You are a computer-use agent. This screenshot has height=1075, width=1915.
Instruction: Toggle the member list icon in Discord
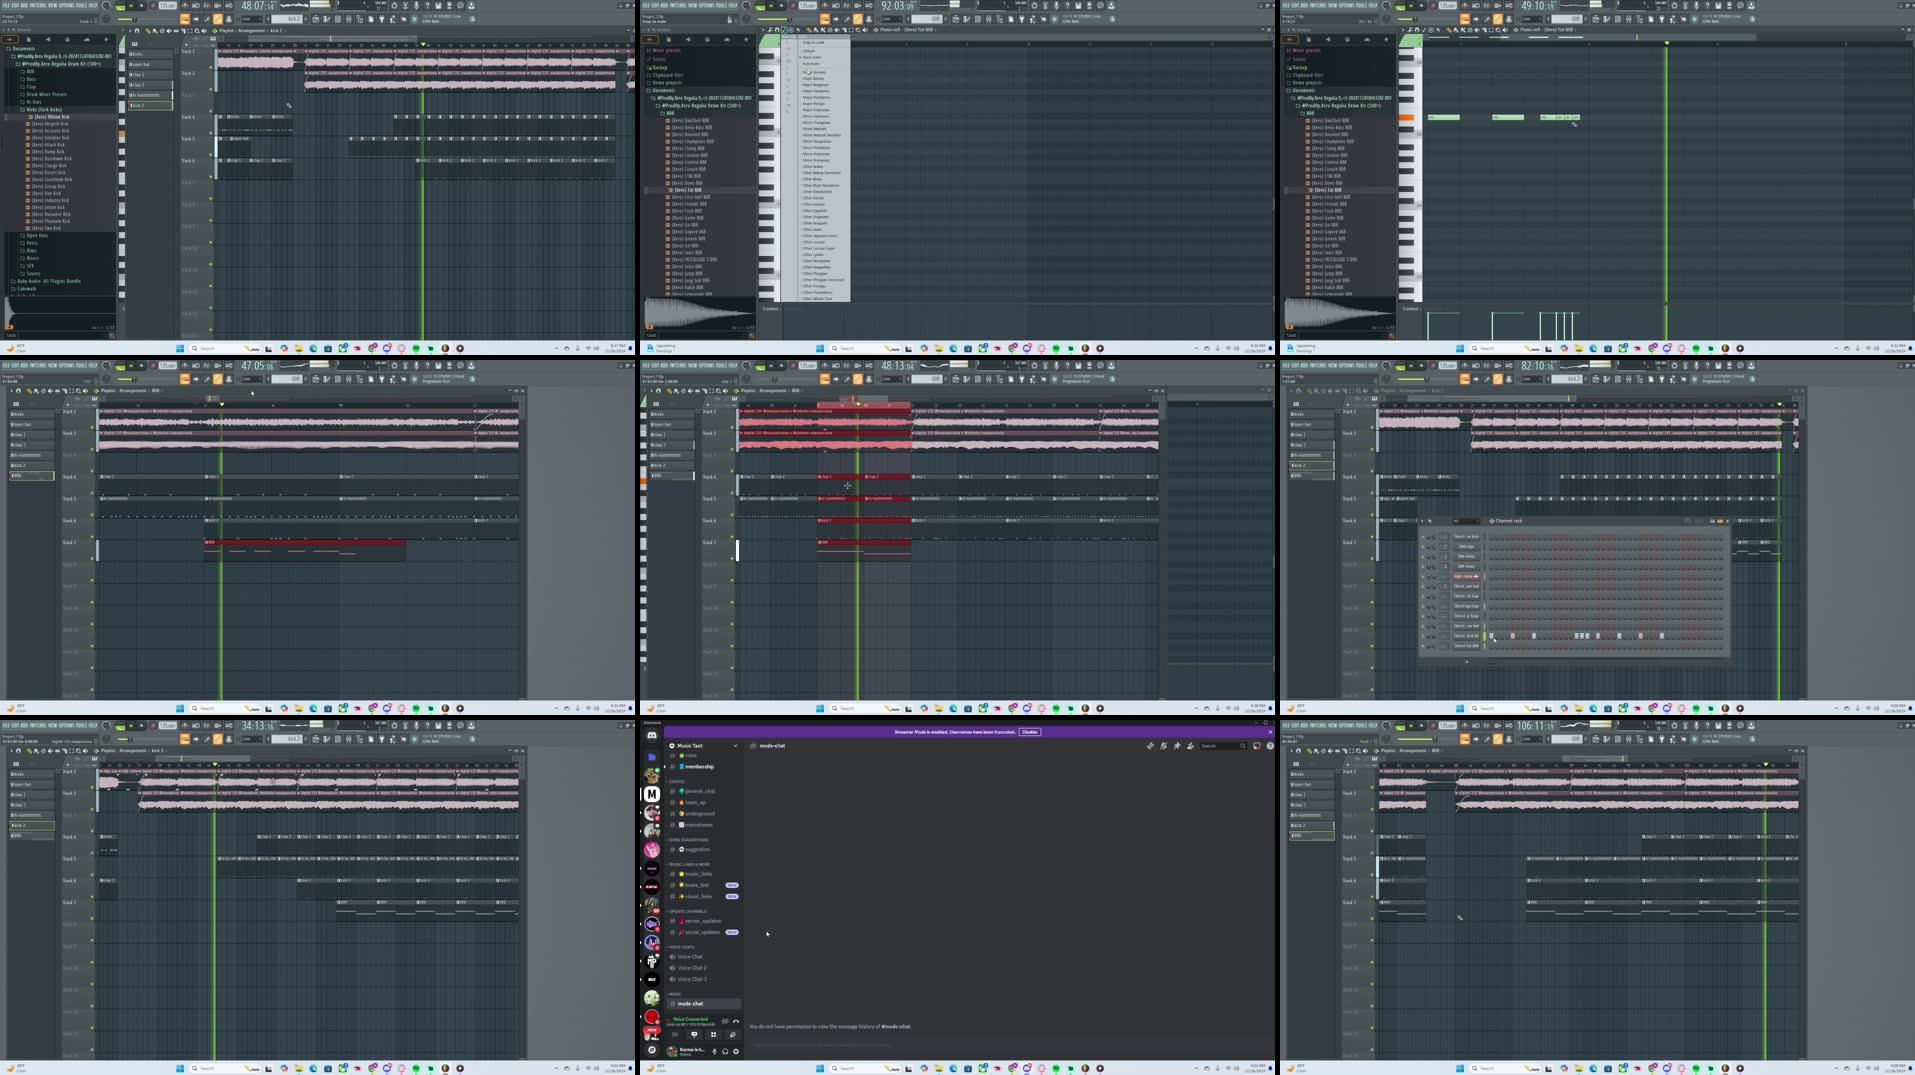tap(1190, 745)
